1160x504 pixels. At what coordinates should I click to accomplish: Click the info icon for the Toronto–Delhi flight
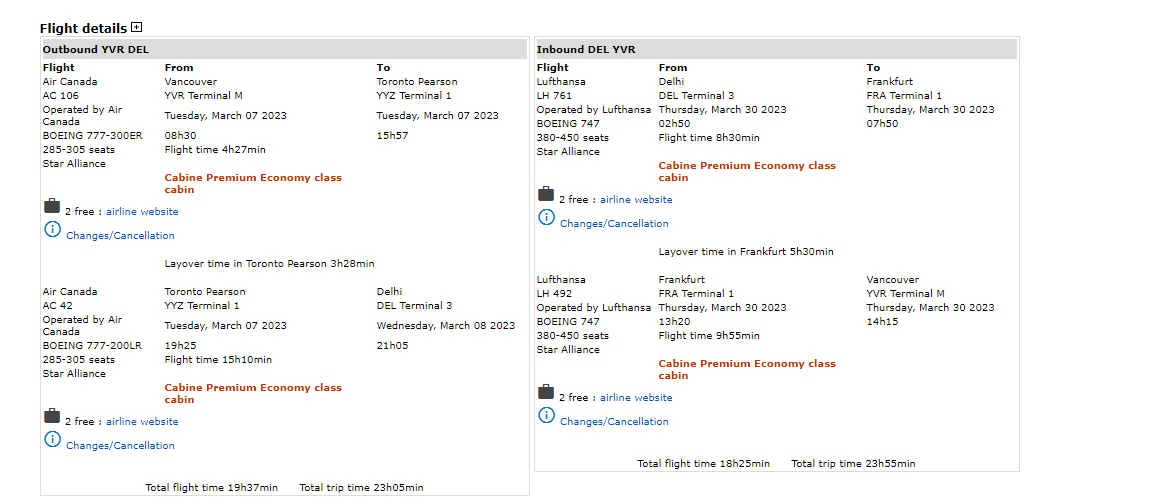click(52, 440)
